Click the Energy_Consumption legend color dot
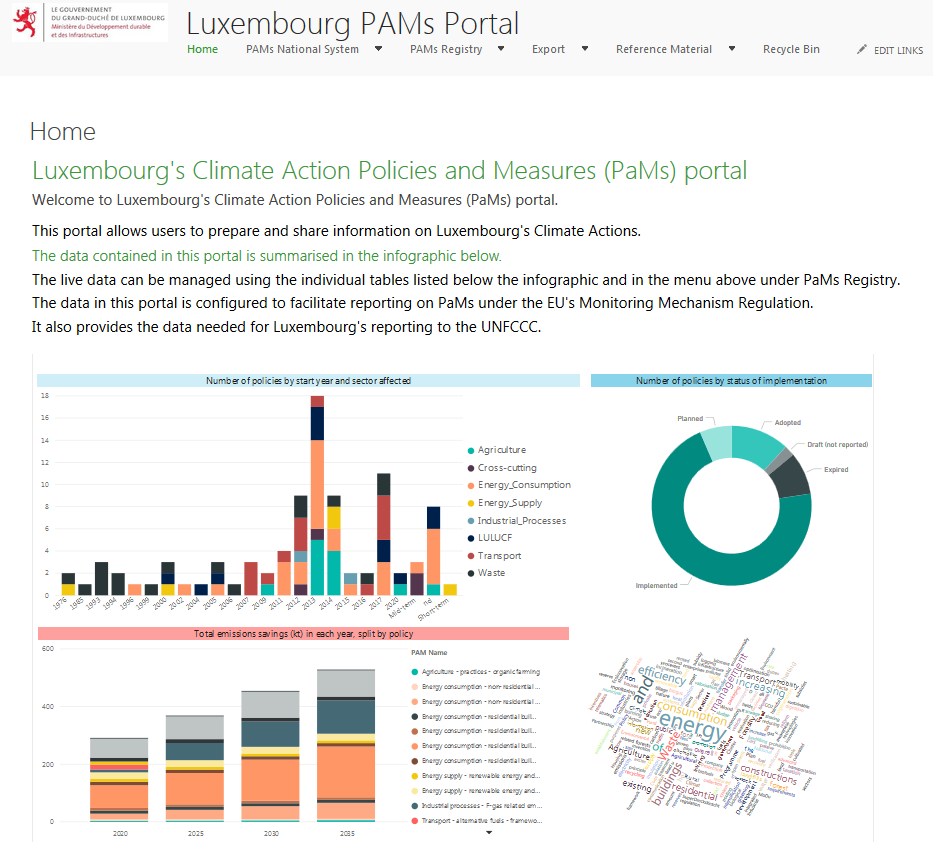This screenshot has width=933, height=842. (471, 485)
